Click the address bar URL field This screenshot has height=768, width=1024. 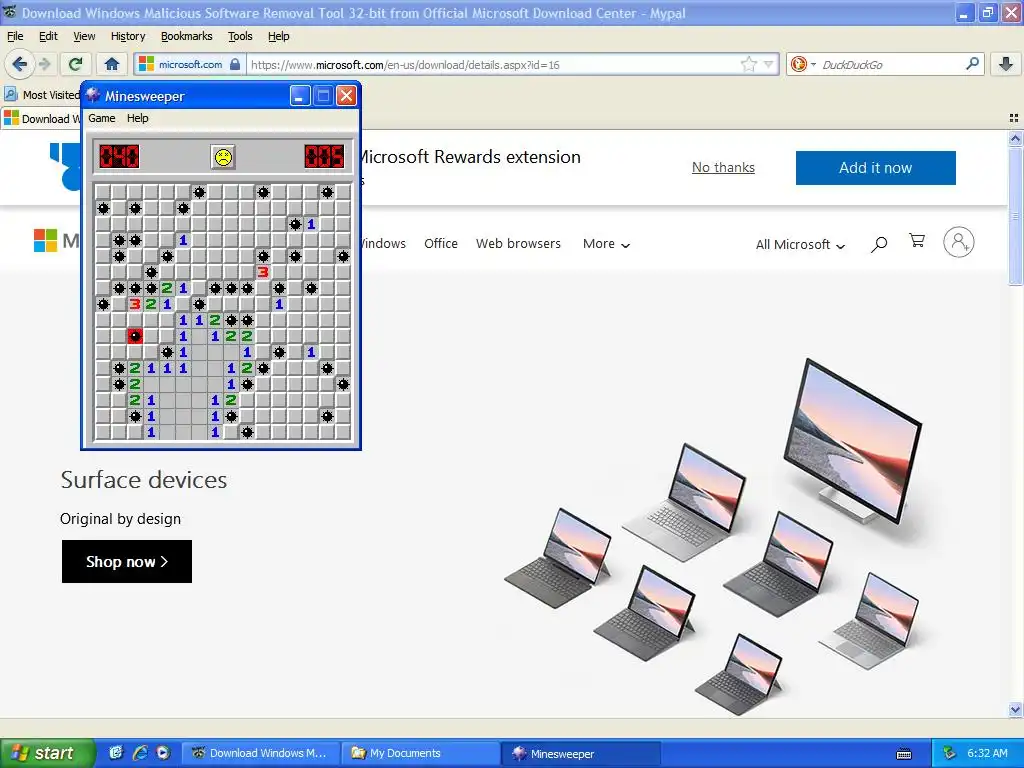pyautogui.click(x=494, y=65)
